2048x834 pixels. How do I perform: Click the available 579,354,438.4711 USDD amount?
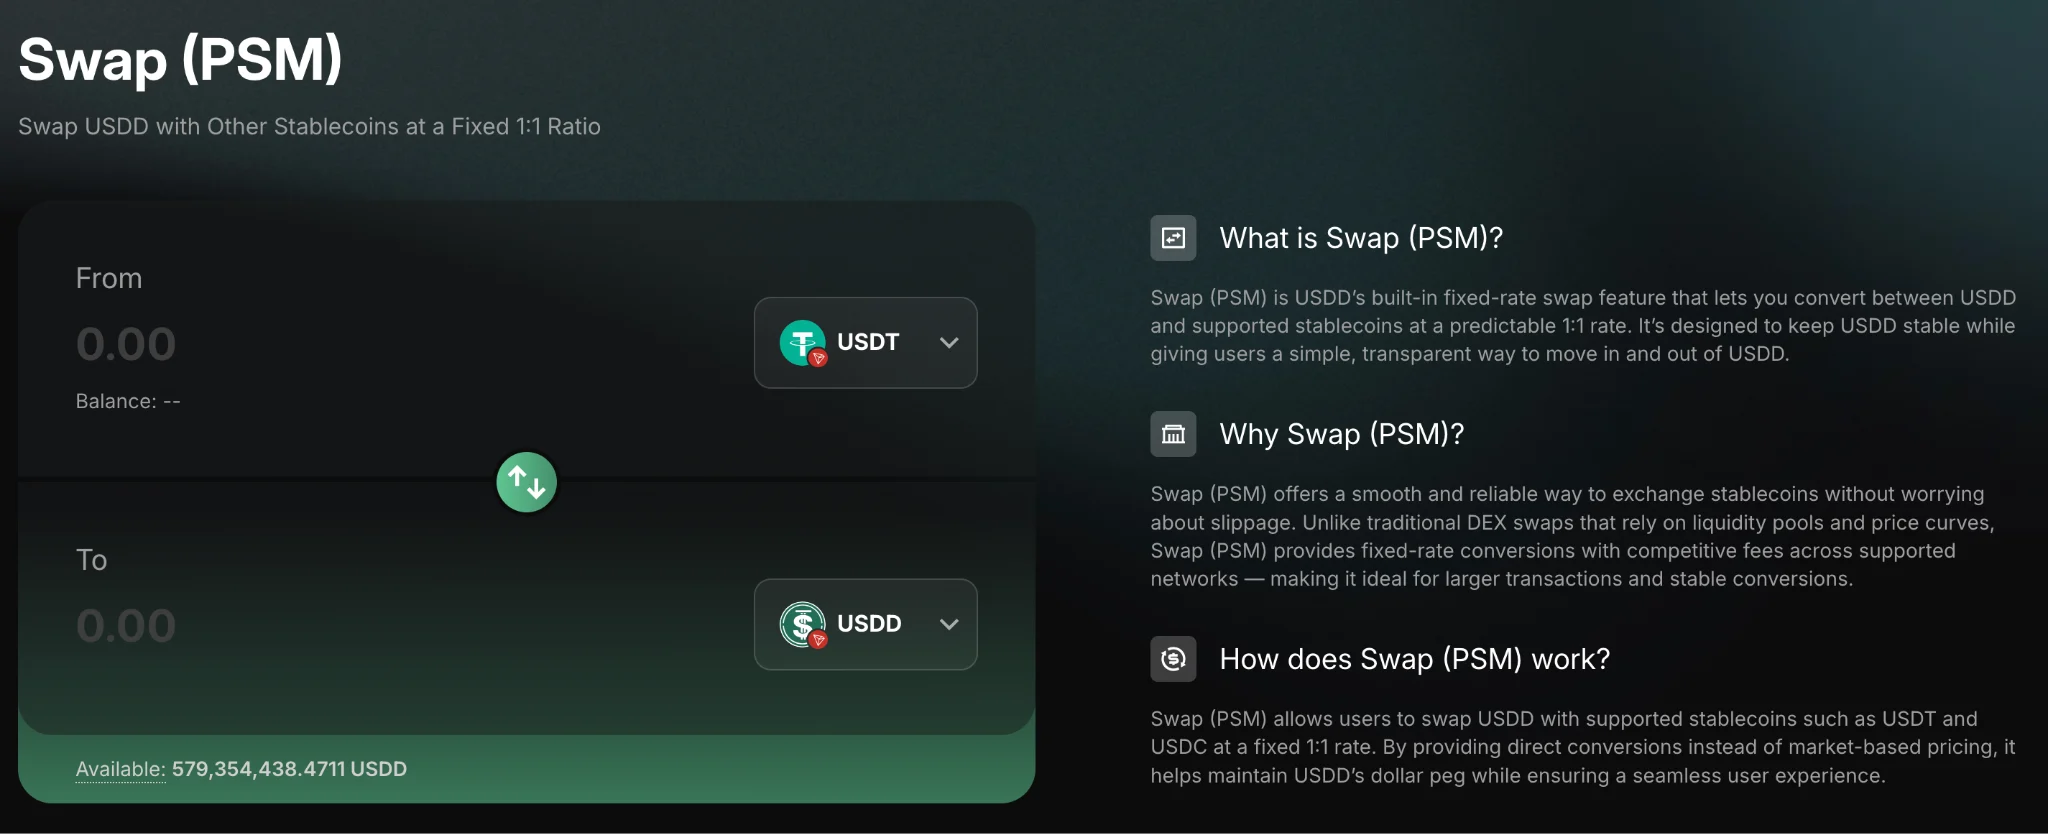pyautogui.click(x=289, y=769)
